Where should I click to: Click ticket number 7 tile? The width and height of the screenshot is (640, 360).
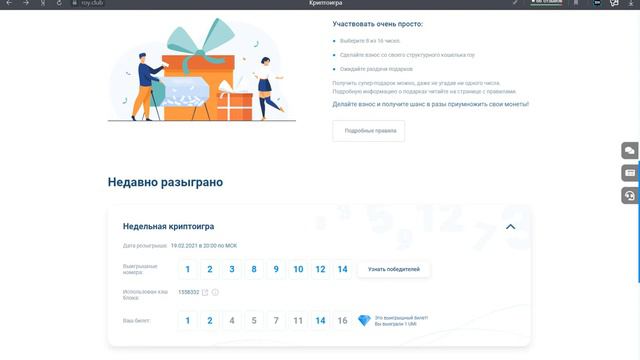276,321
